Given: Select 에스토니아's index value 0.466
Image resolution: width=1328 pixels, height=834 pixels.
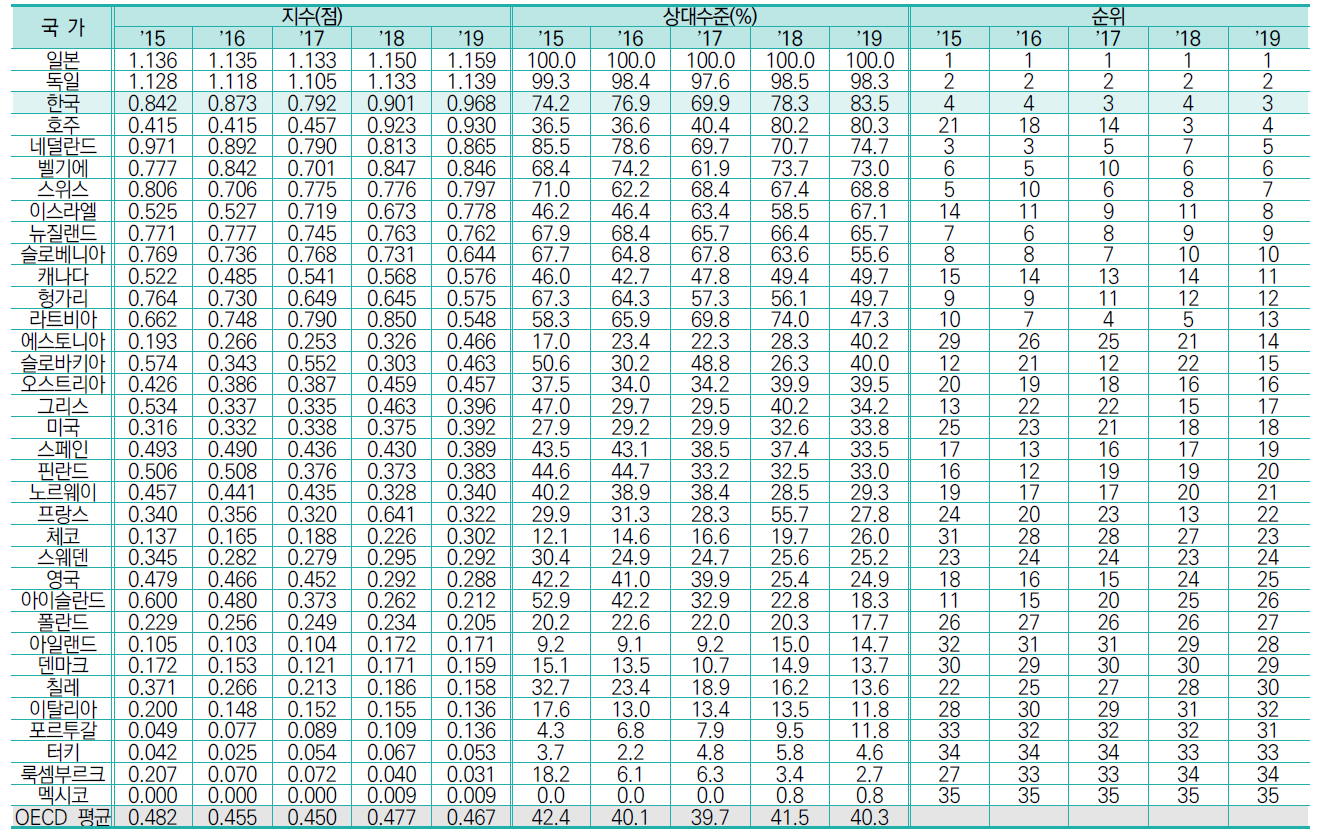Looking at the screenshot, I should [470, 341].
